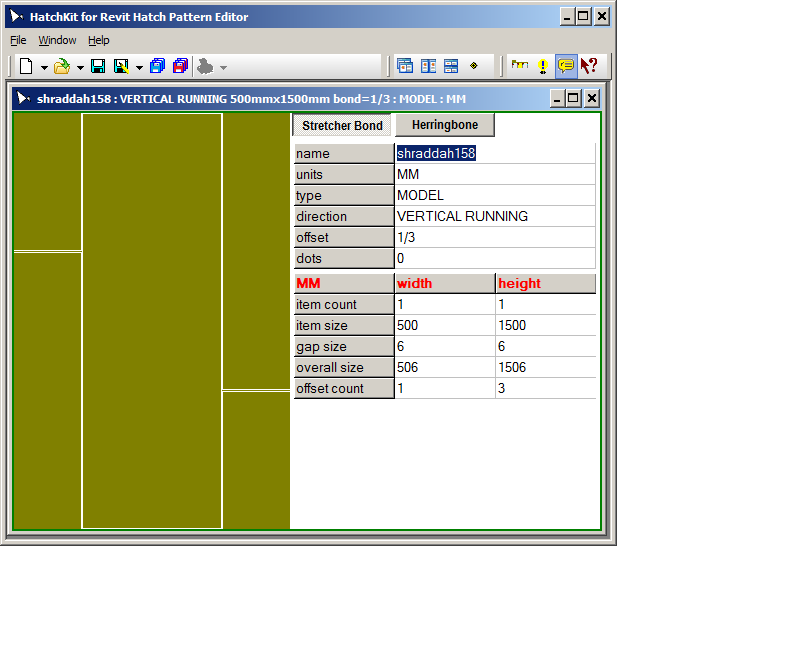Image resolution: width=806 pixels, height=667 pixels.
Task: Tile windows horizontally with toolbar icon
Action: pos(451,66)
